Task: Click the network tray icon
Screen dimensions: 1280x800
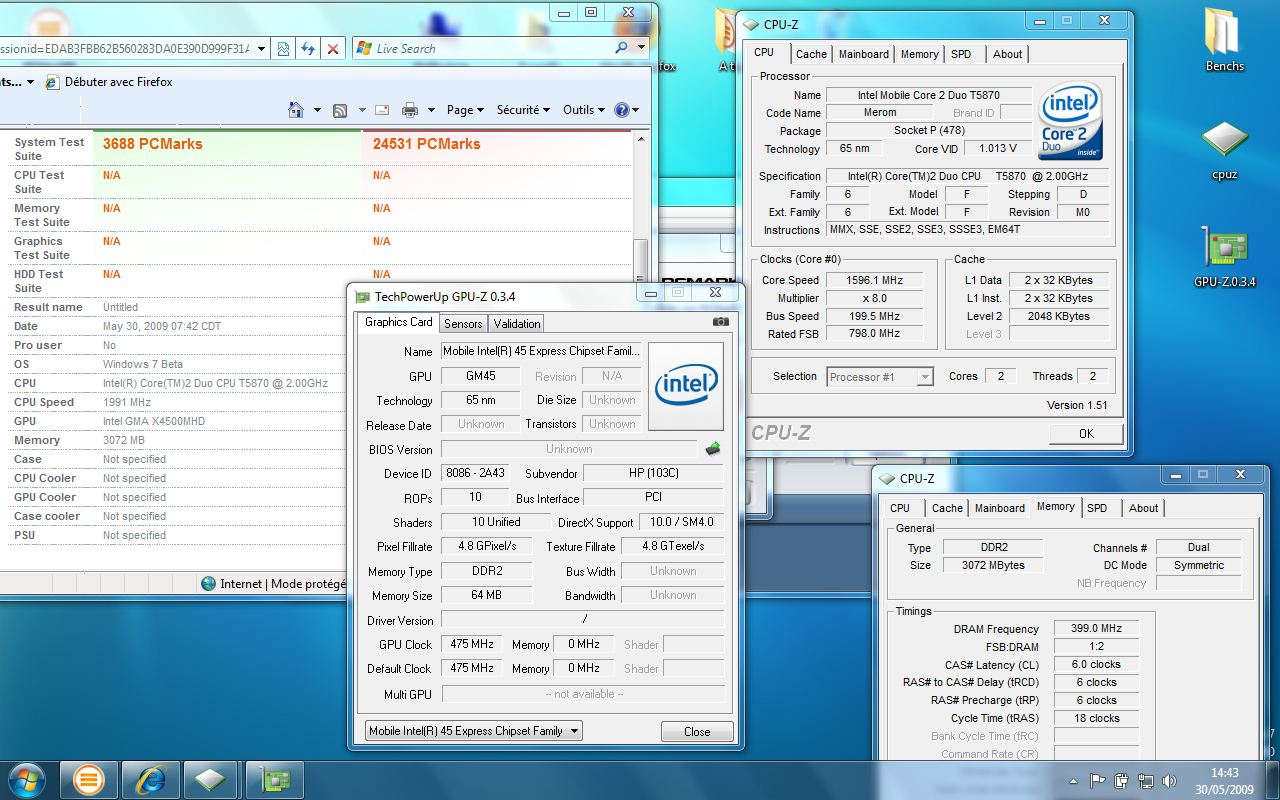Action: pyautogui.click(x=1146, y=780)
